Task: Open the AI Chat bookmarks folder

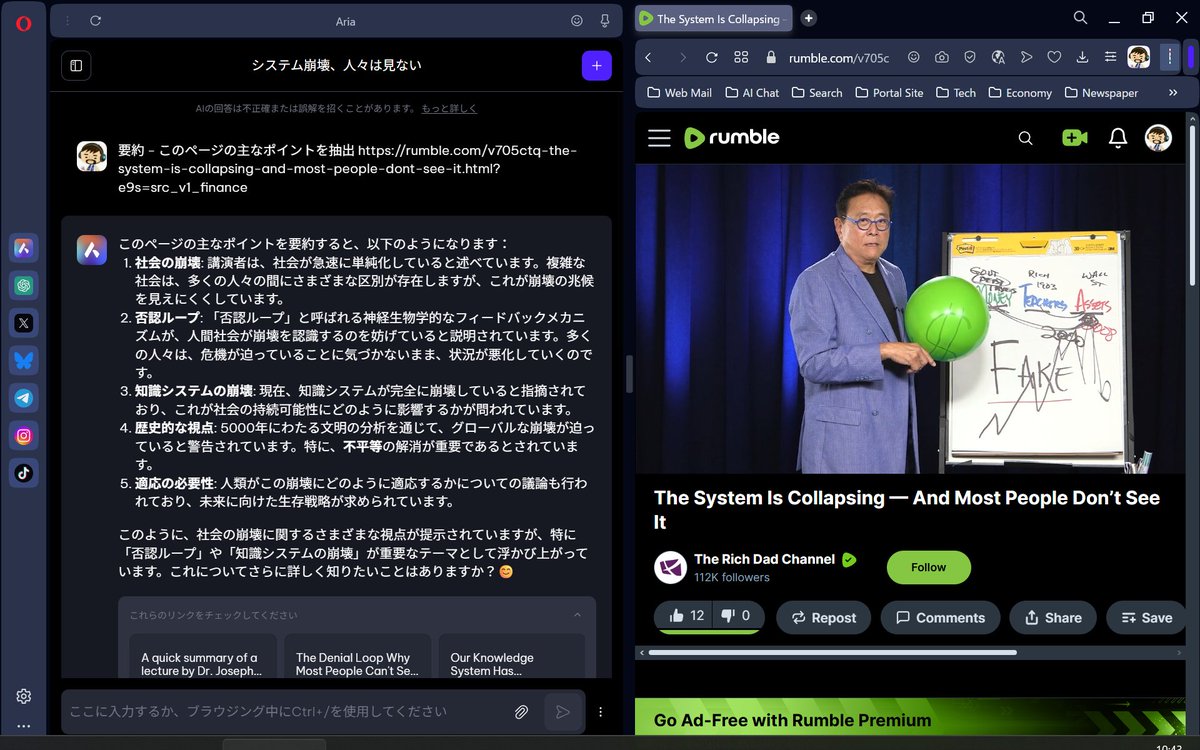Action: 752,92
